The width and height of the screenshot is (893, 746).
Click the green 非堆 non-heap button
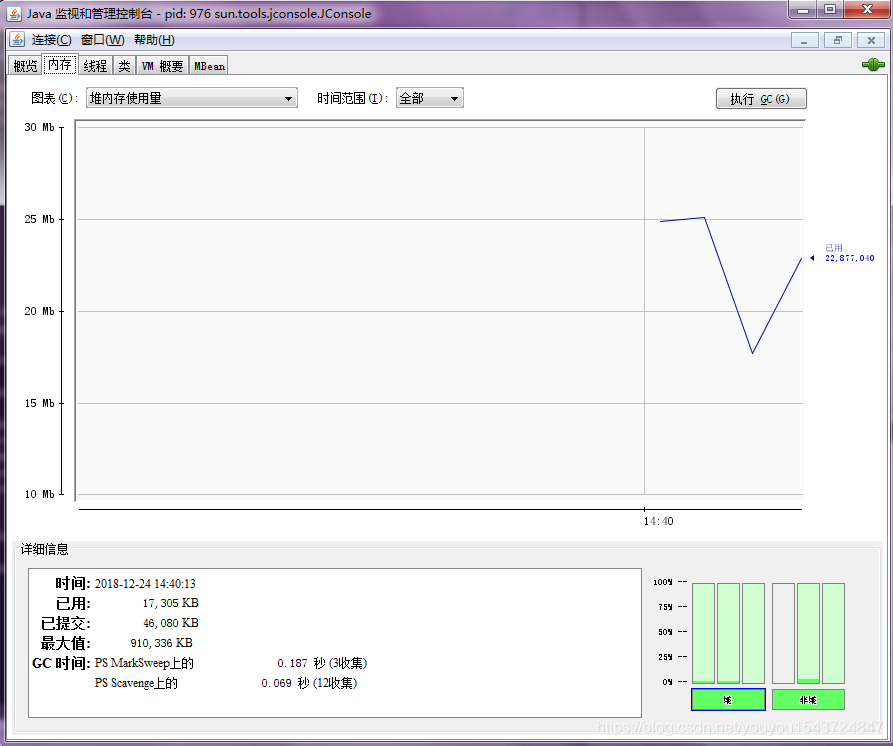808,699
